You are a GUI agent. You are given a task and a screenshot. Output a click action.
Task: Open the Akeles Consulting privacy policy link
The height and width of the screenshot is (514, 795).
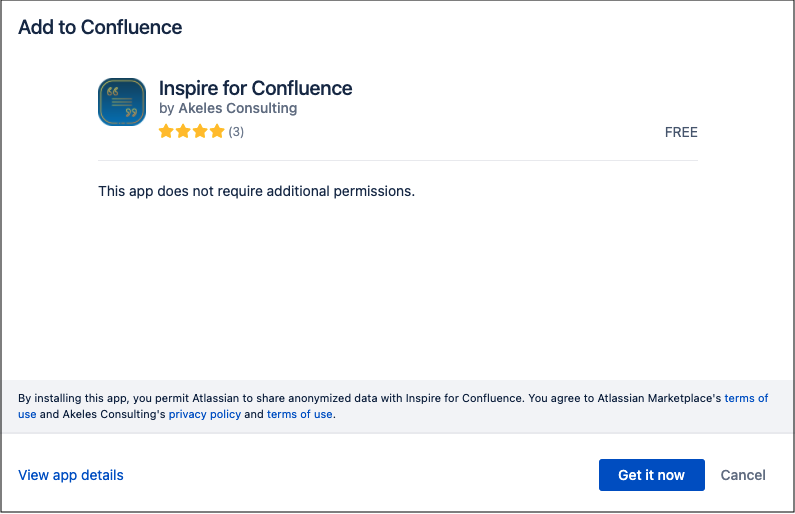[204, 414]
